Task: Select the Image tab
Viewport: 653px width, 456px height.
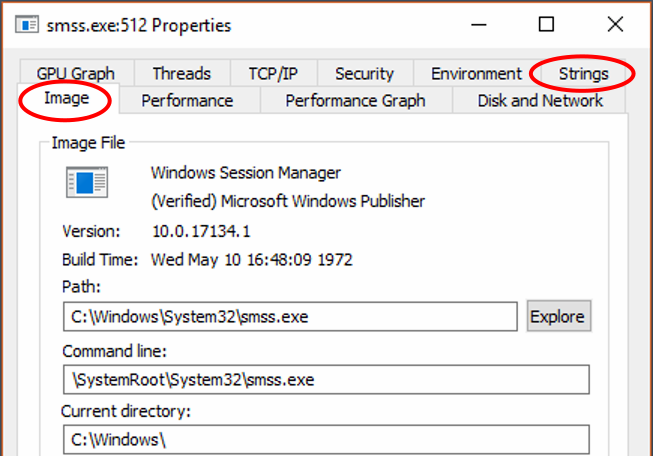Action: click(67, 99)
